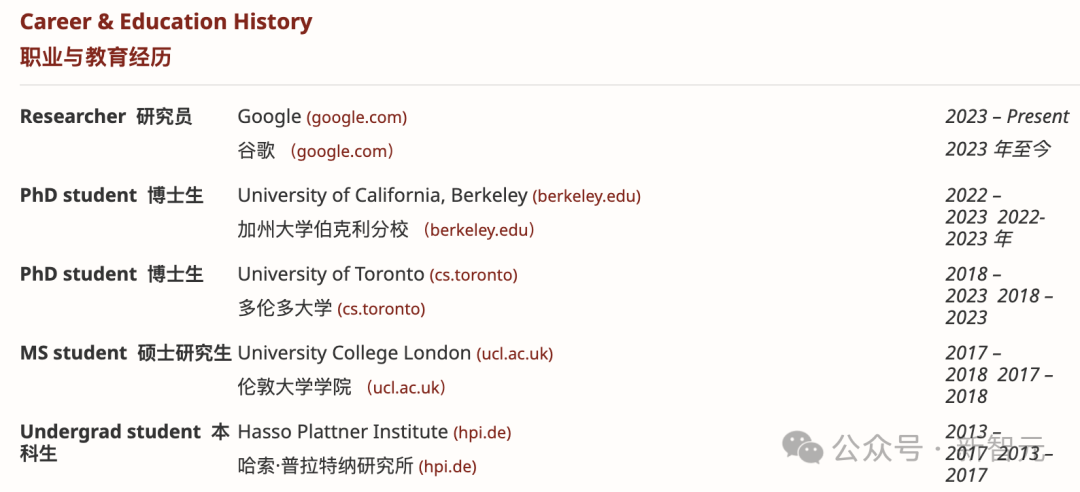Open cs.toronto link beside 多伦多大学
Image resolution: width=1080 pixels, height=492 pixels.
(x=382, y=309)
